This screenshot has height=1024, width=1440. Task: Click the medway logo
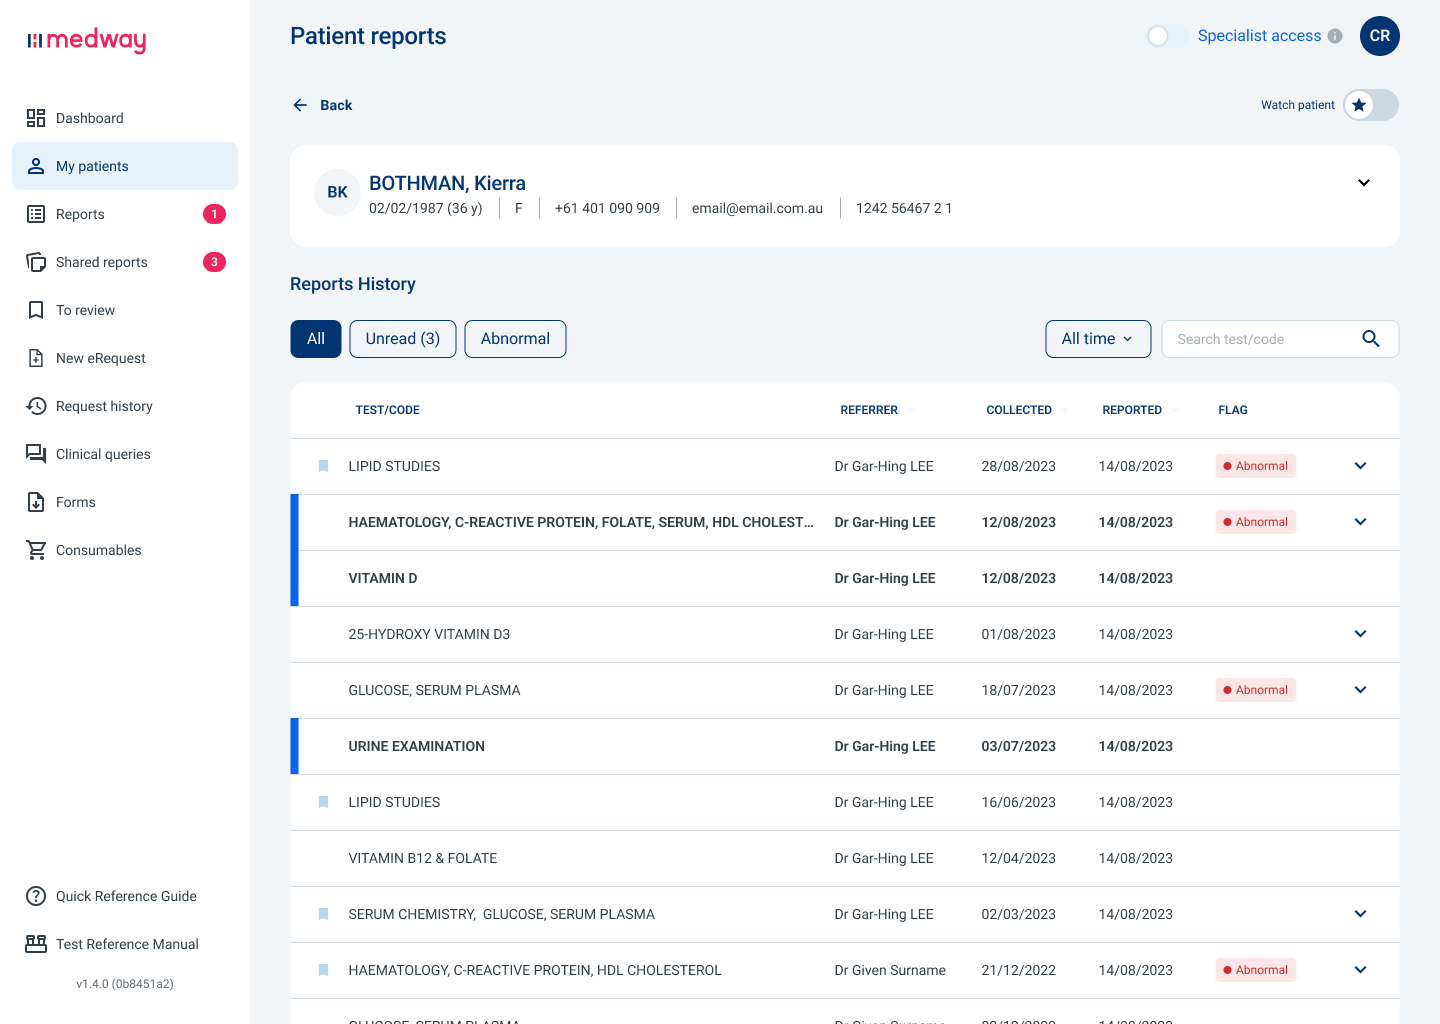87,40
